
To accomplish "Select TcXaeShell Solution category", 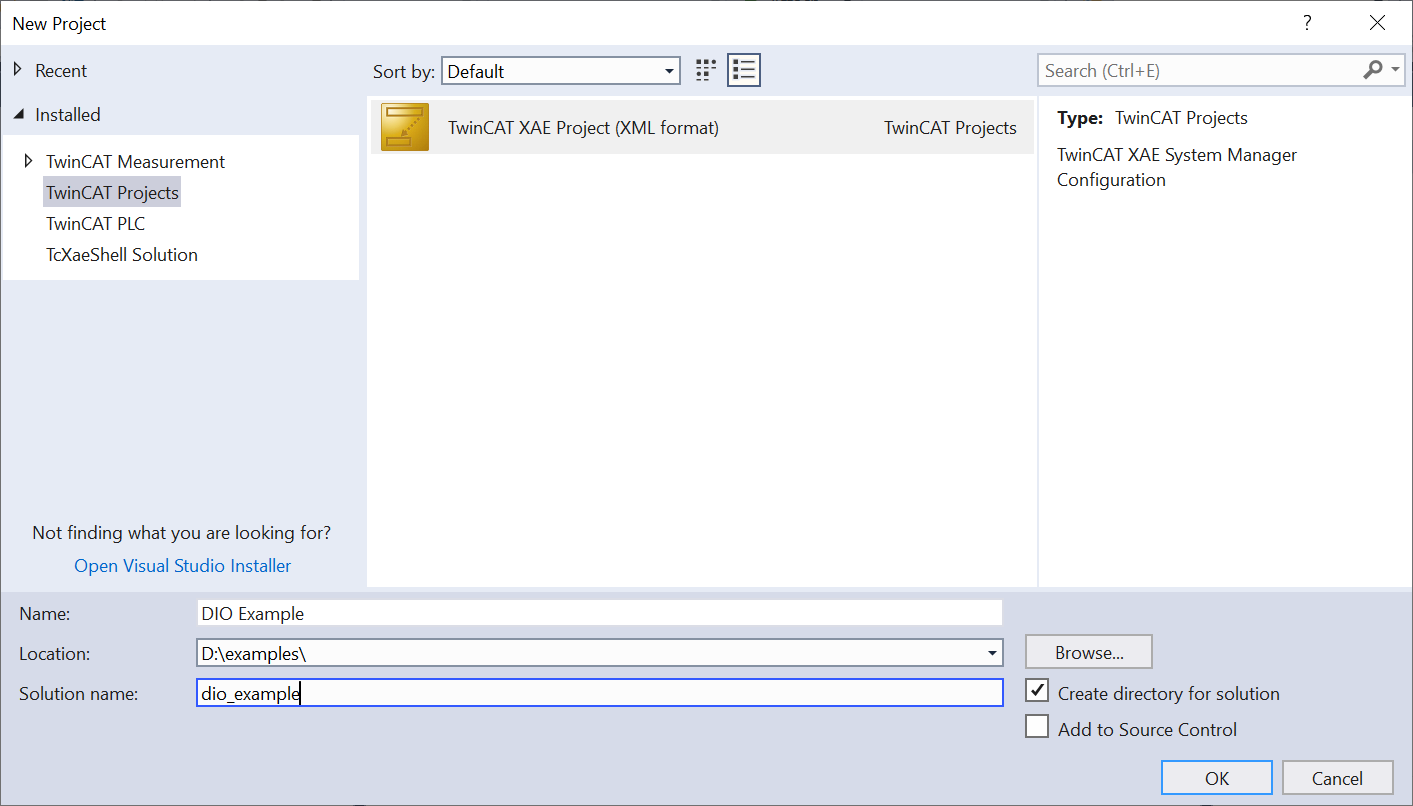I will [x=122, y=254].
